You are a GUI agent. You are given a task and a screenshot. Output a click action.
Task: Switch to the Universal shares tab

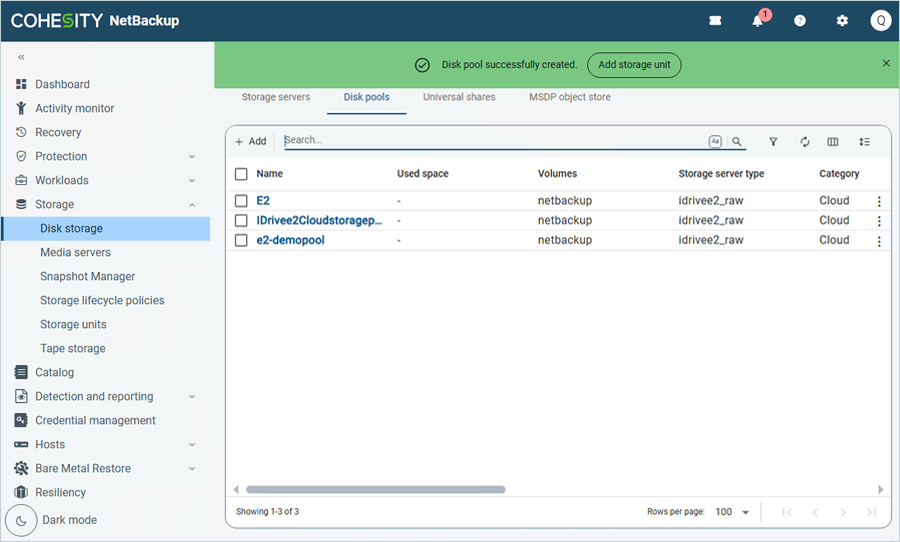[x=458, y=97]
